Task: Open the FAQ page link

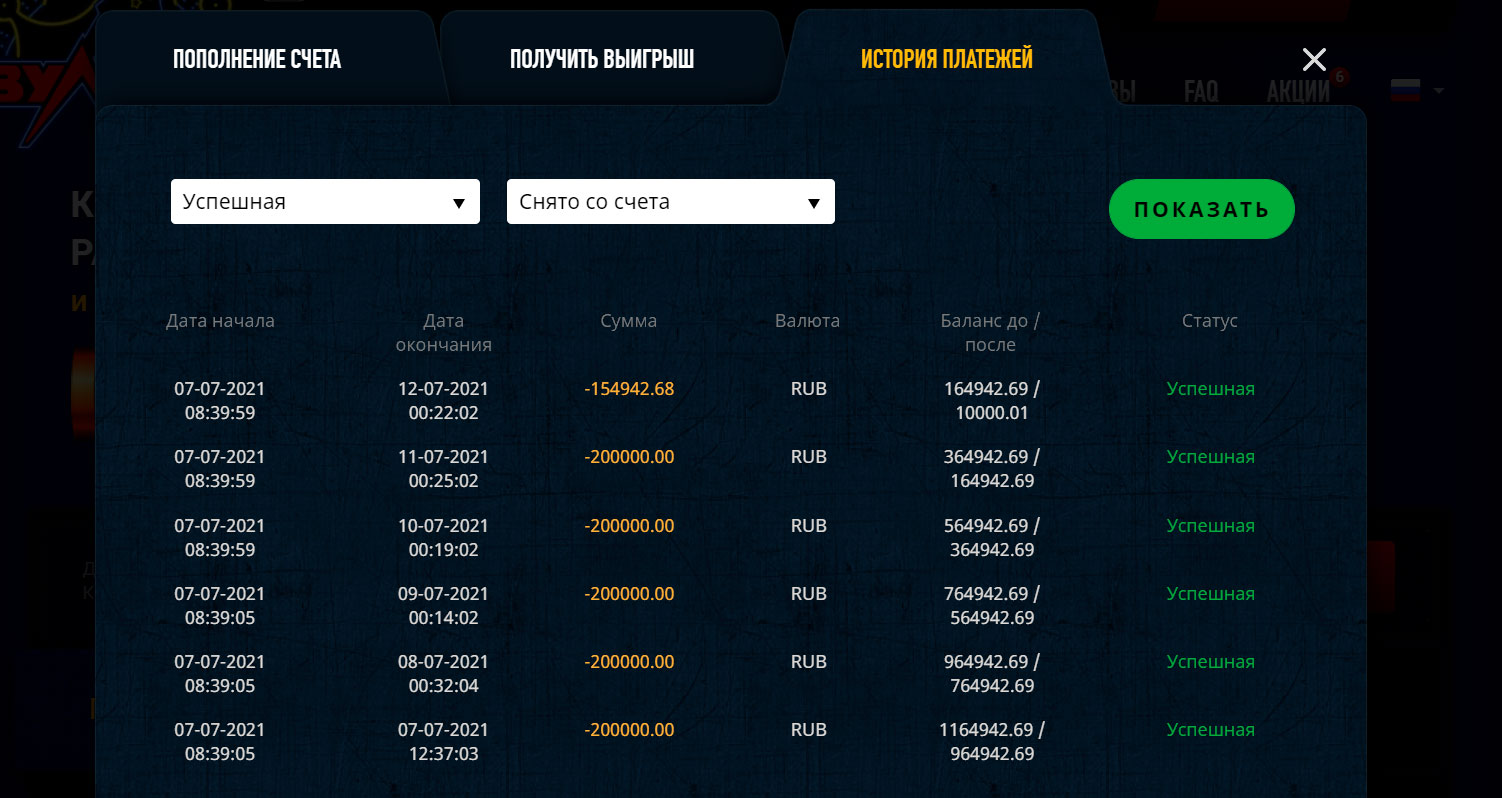Action: click(1201, 92)
